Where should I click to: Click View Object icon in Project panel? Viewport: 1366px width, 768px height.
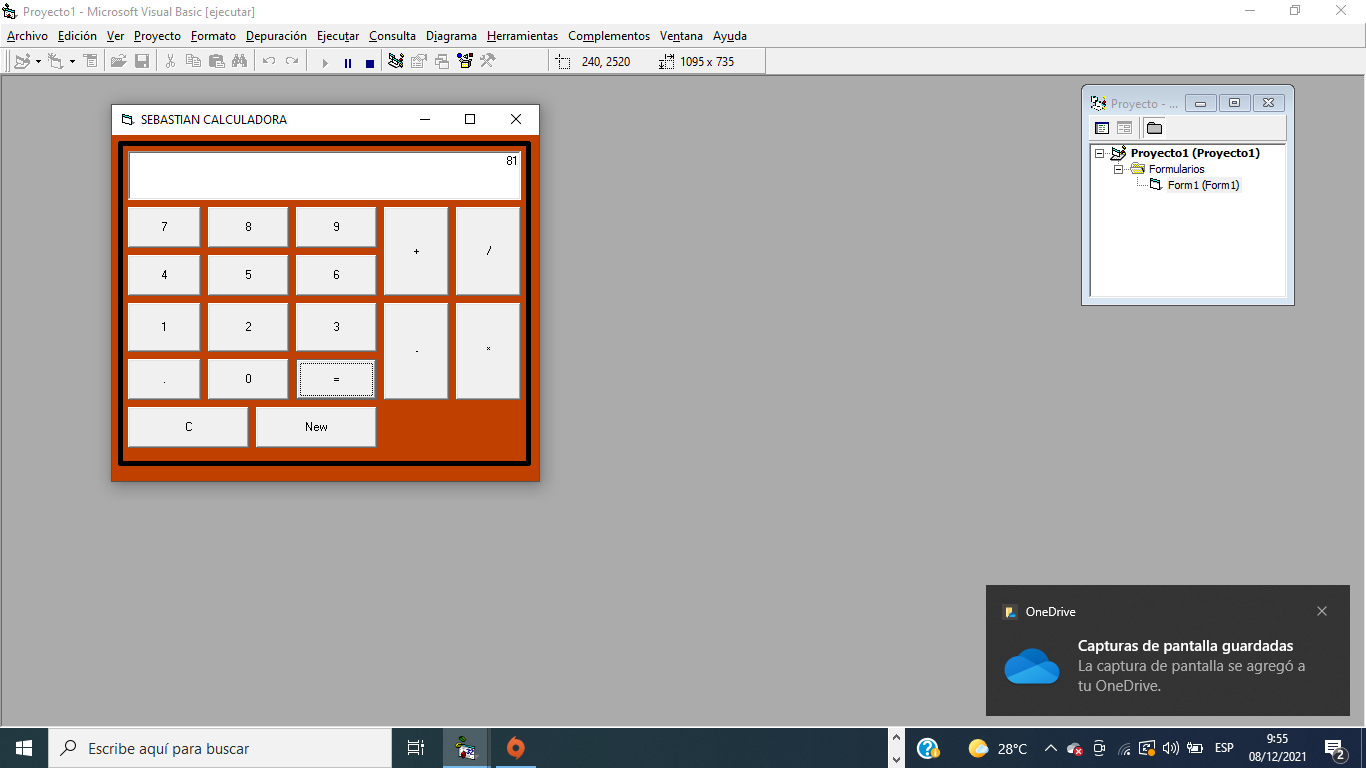point(1124,128)
